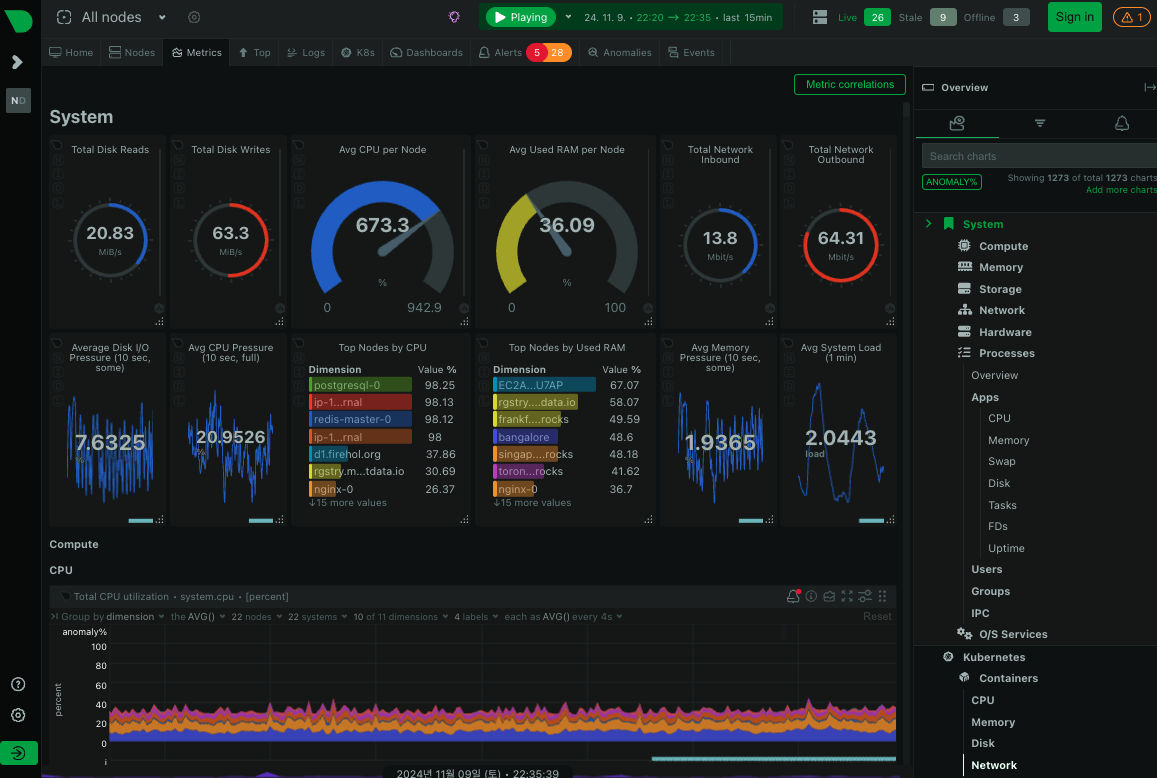Click the Add more charts link
The height and width of the screenshot is (778, 1157).
click(x=1121, y=190)
